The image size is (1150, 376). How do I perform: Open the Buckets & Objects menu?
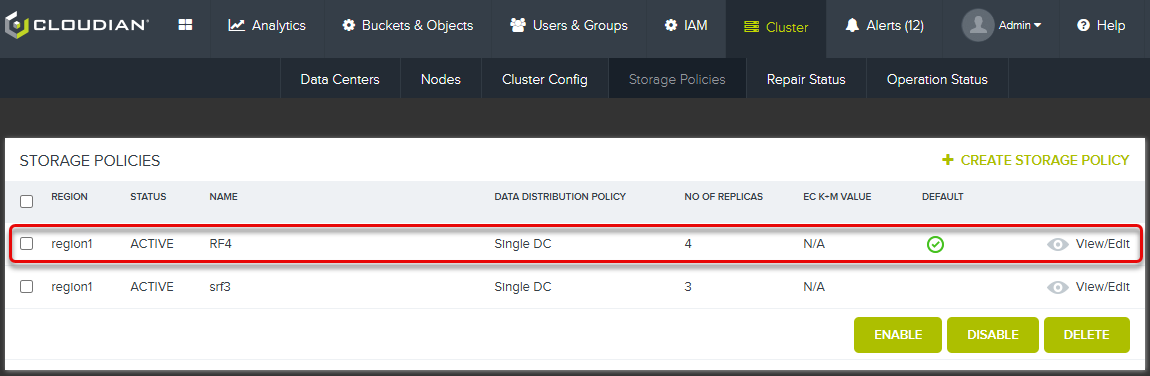[x=408, y=26]
